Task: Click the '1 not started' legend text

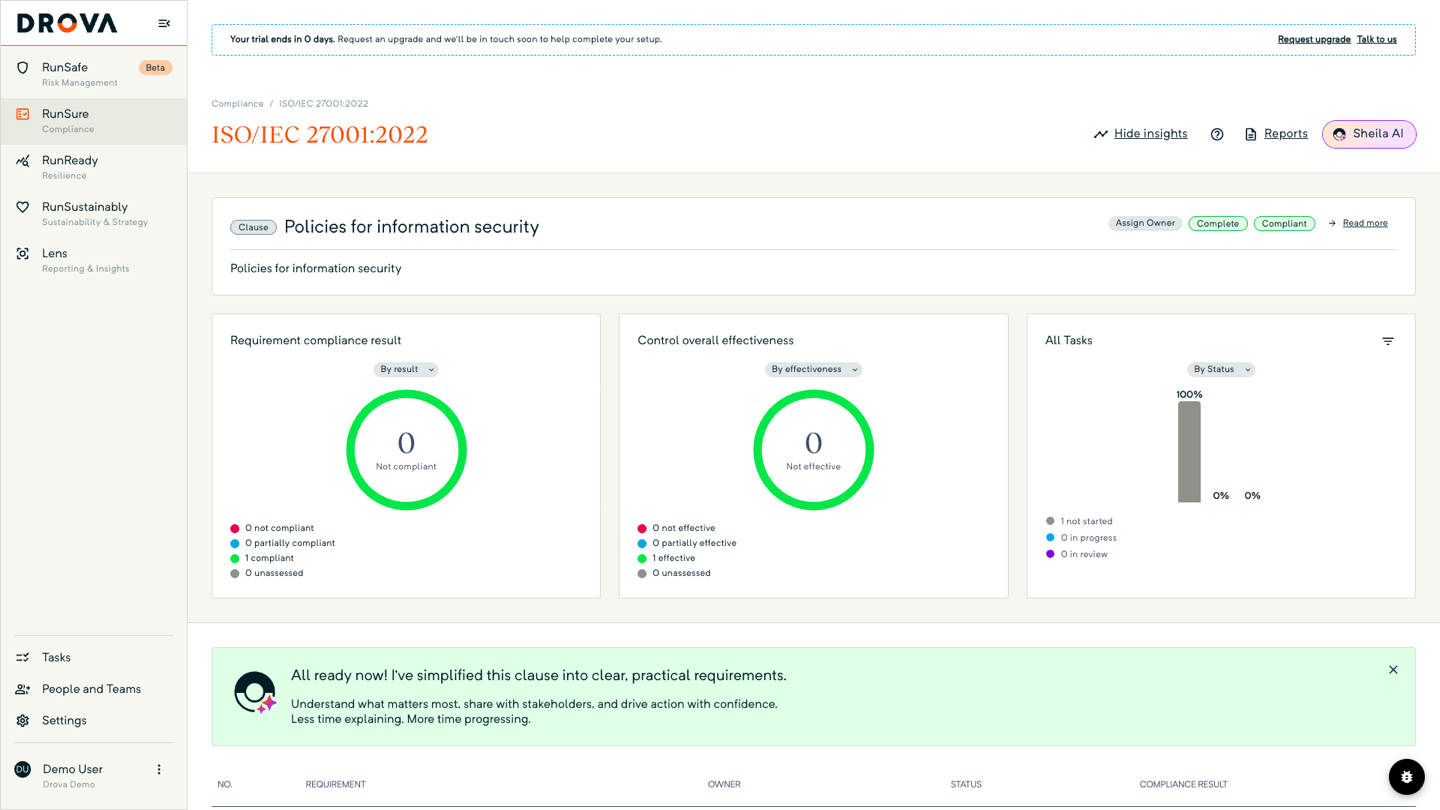Action: point(1087,521)
